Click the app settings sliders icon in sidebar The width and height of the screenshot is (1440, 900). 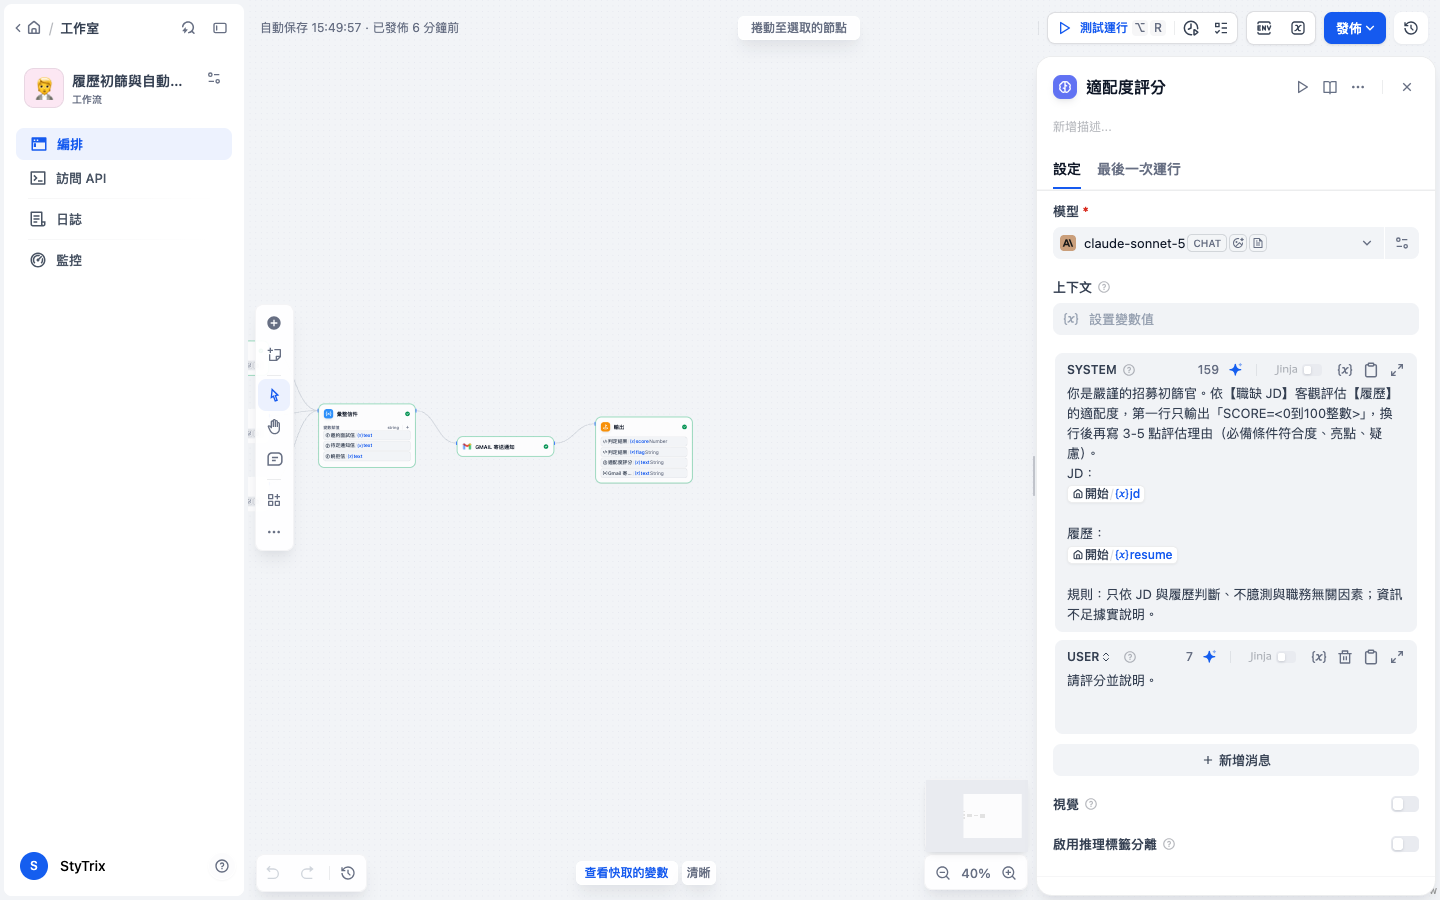coord(214,78)
